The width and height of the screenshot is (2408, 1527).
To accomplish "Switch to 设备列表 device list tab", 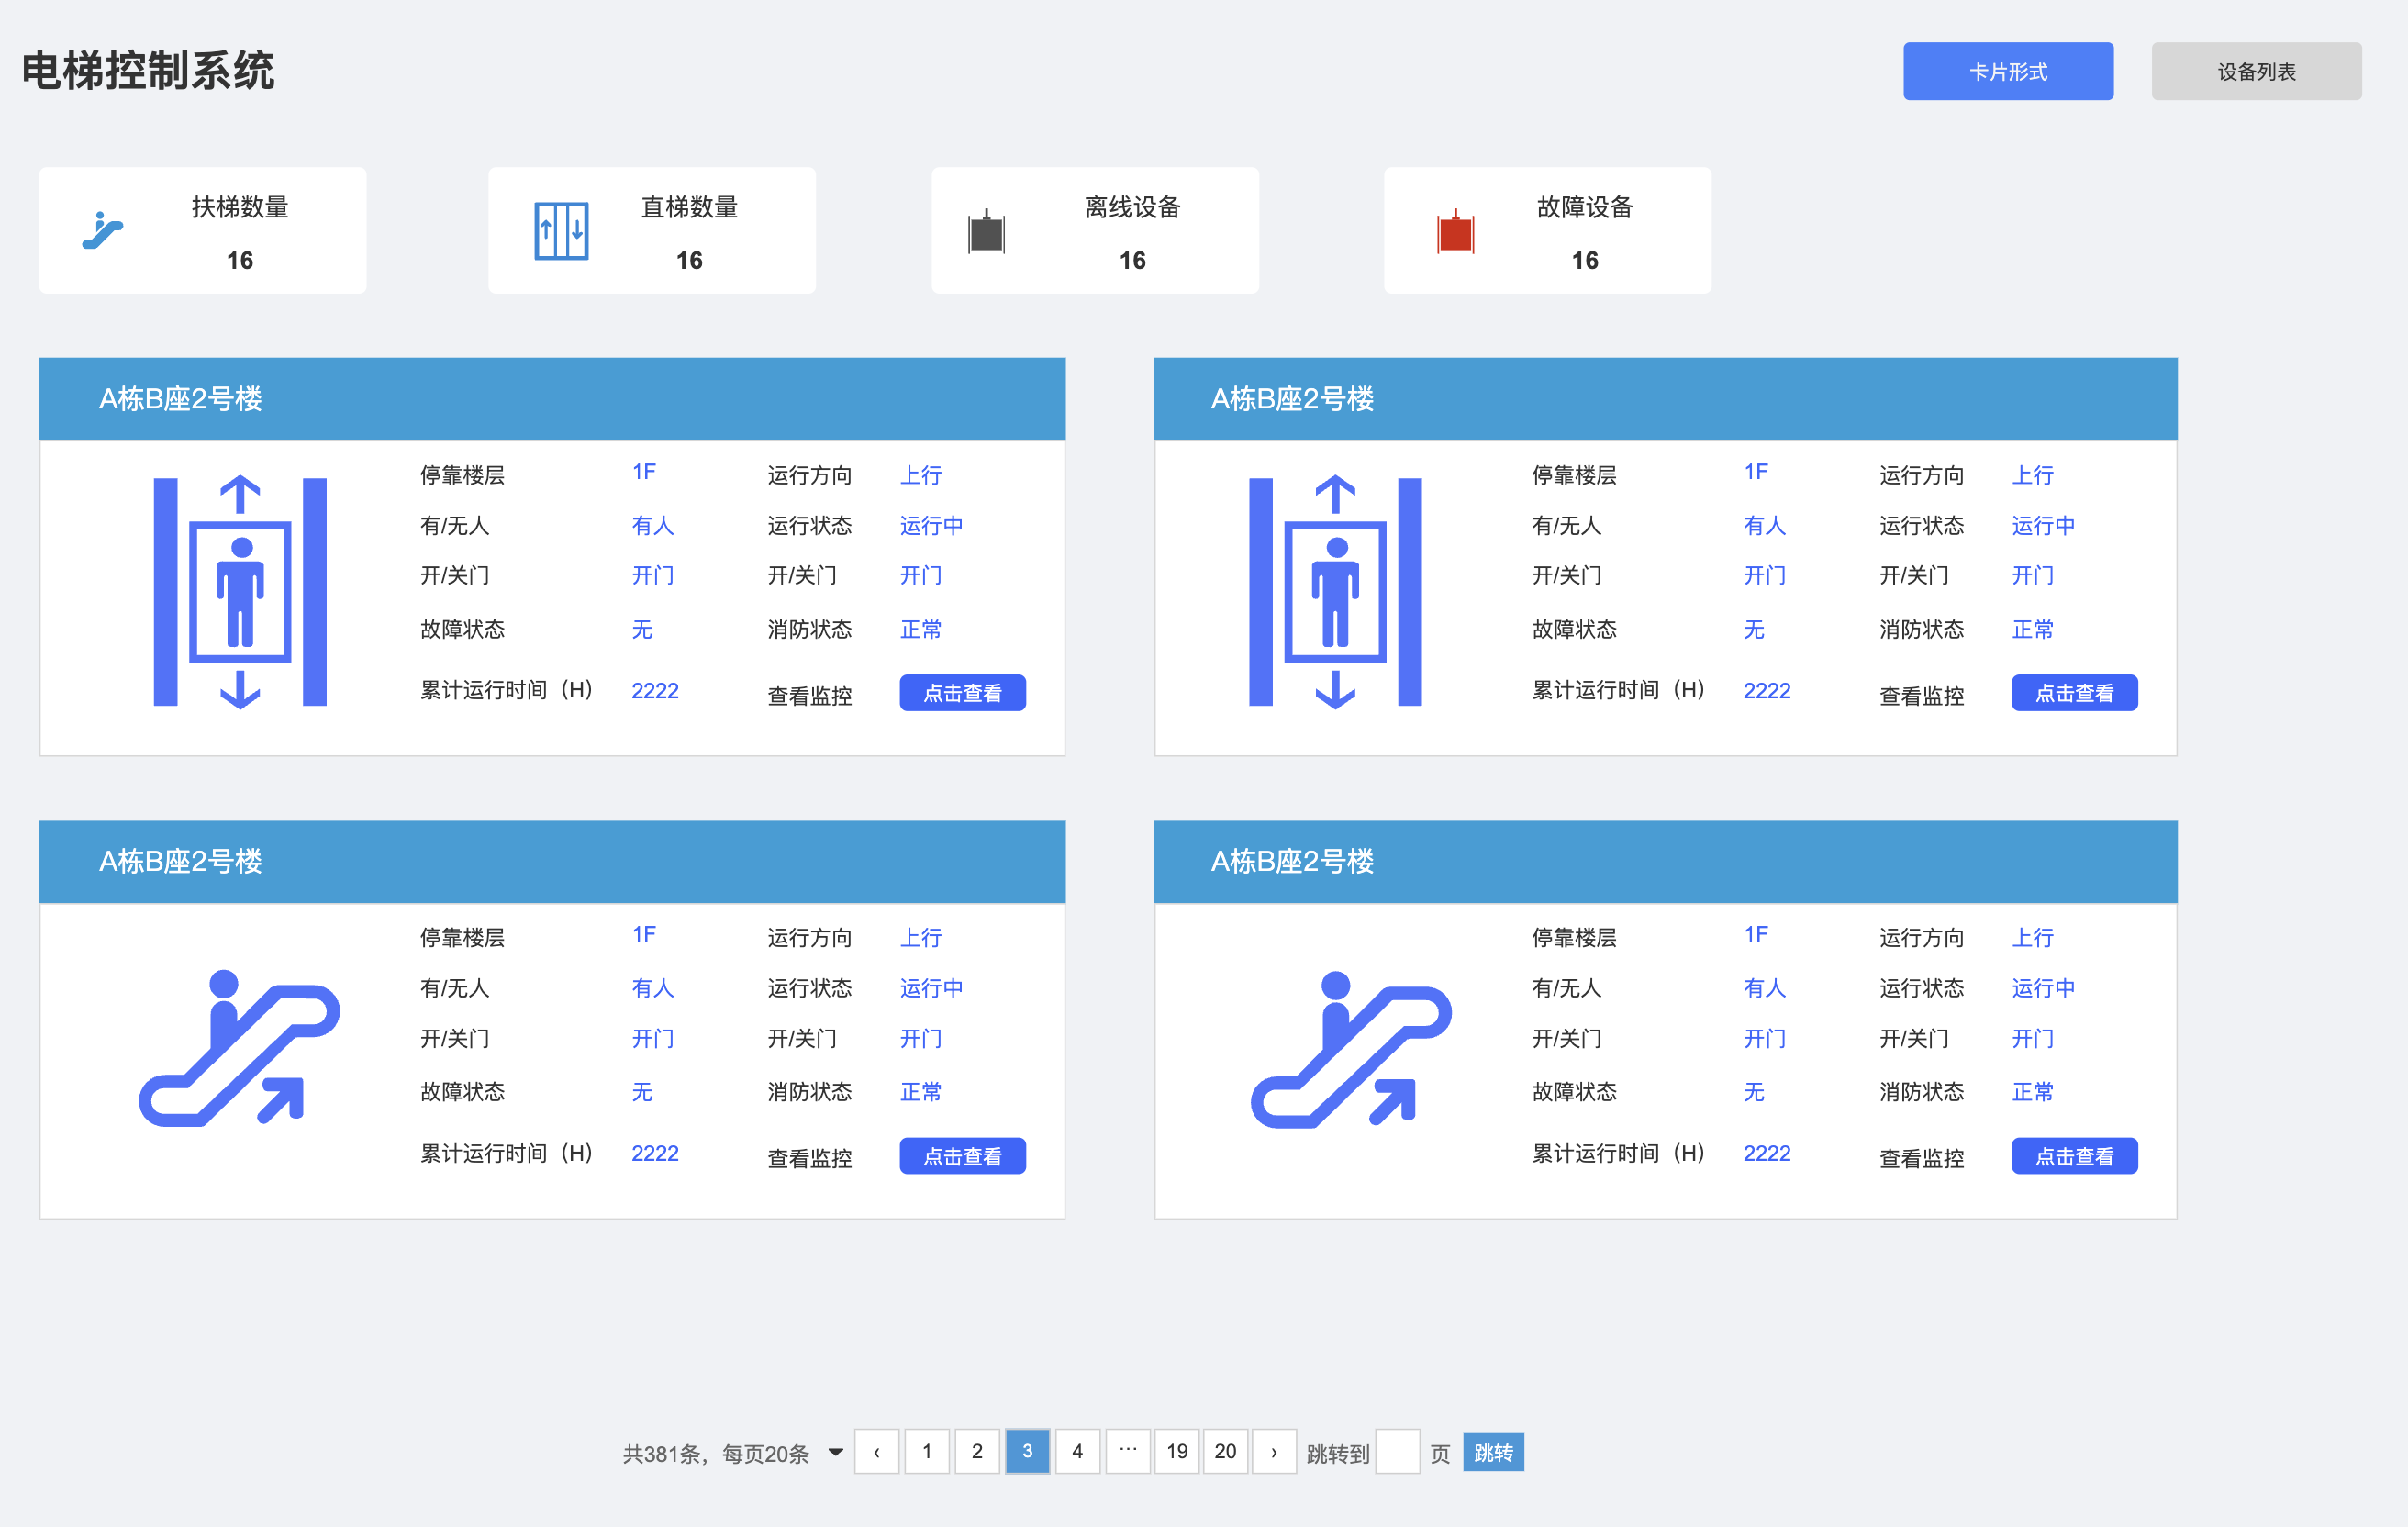I will 2255,71.
